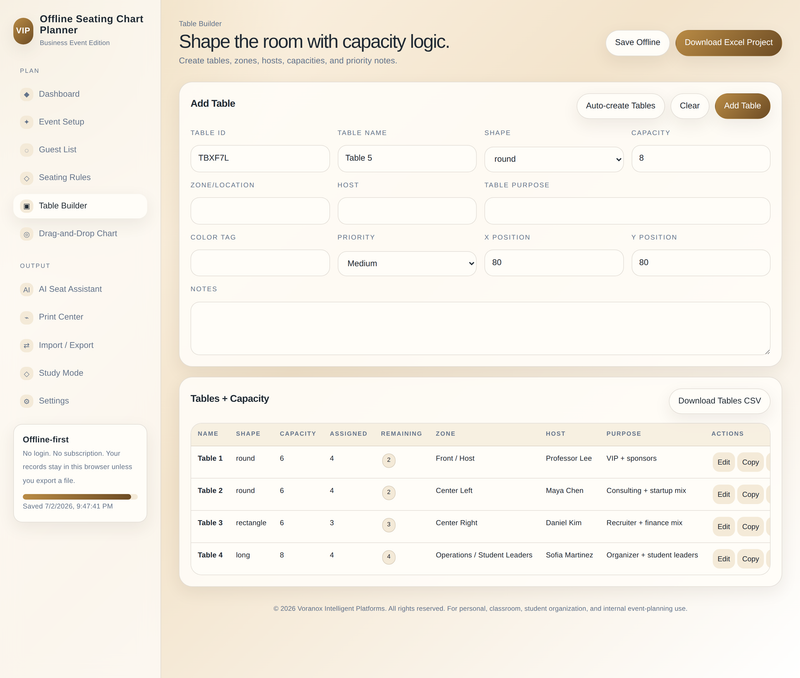The height and width of the screenshot is (678, 800).
Task: Edit Table 1 row
Action: pyautogui.click(x=723, y=462)
